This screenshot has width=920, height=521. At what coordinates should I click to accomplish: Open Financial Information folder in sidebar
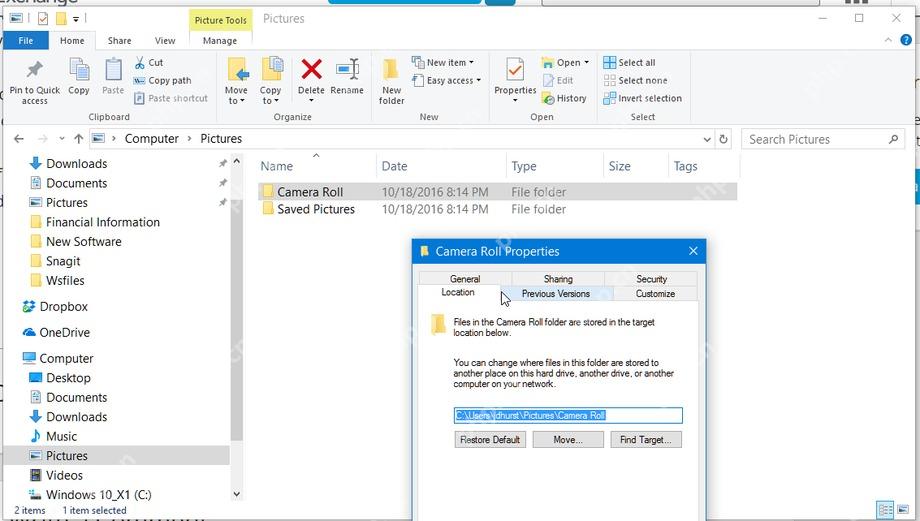(x=103, y=222)
